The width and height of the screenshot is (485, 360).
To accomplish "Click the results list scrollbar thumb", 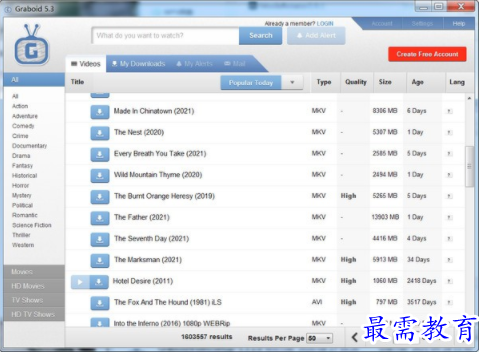I will pyautogui.click(x=469, y=166).
